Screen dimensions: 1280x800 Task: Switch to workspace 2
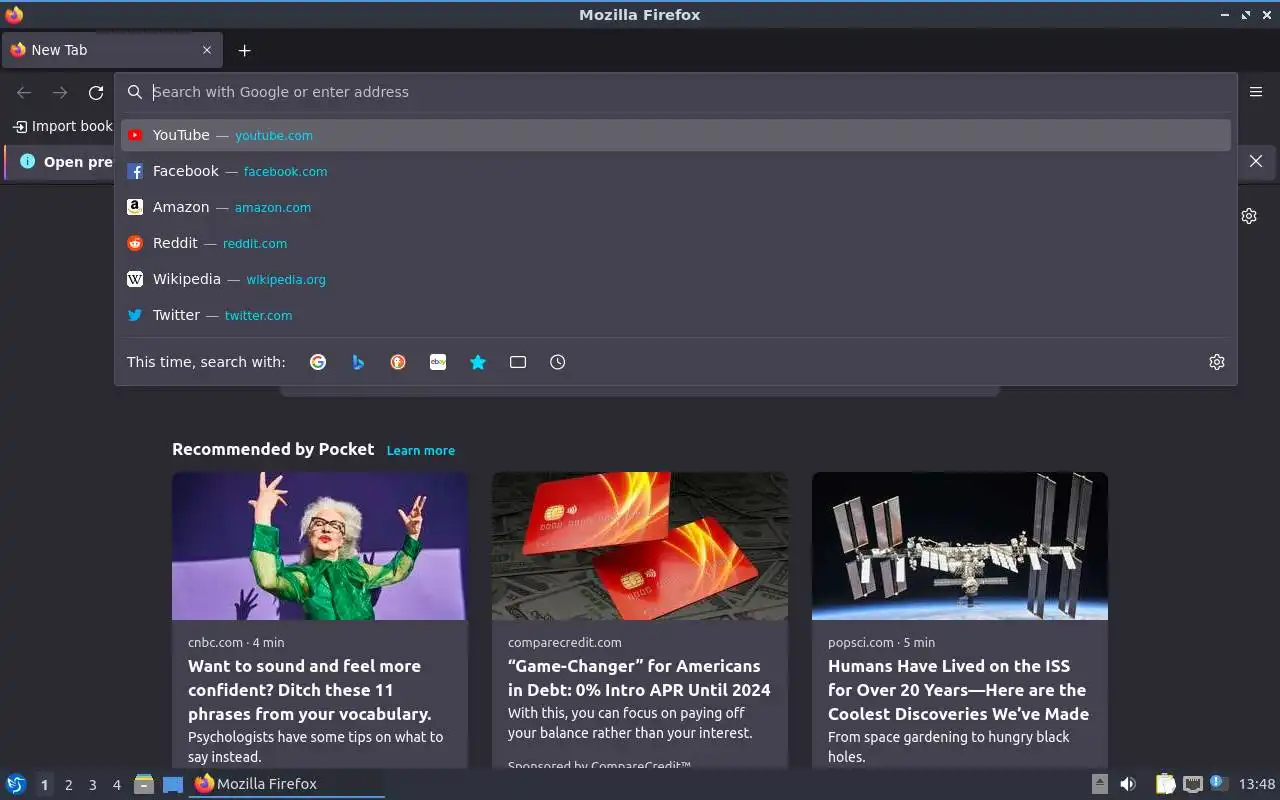tap(68, 785)
